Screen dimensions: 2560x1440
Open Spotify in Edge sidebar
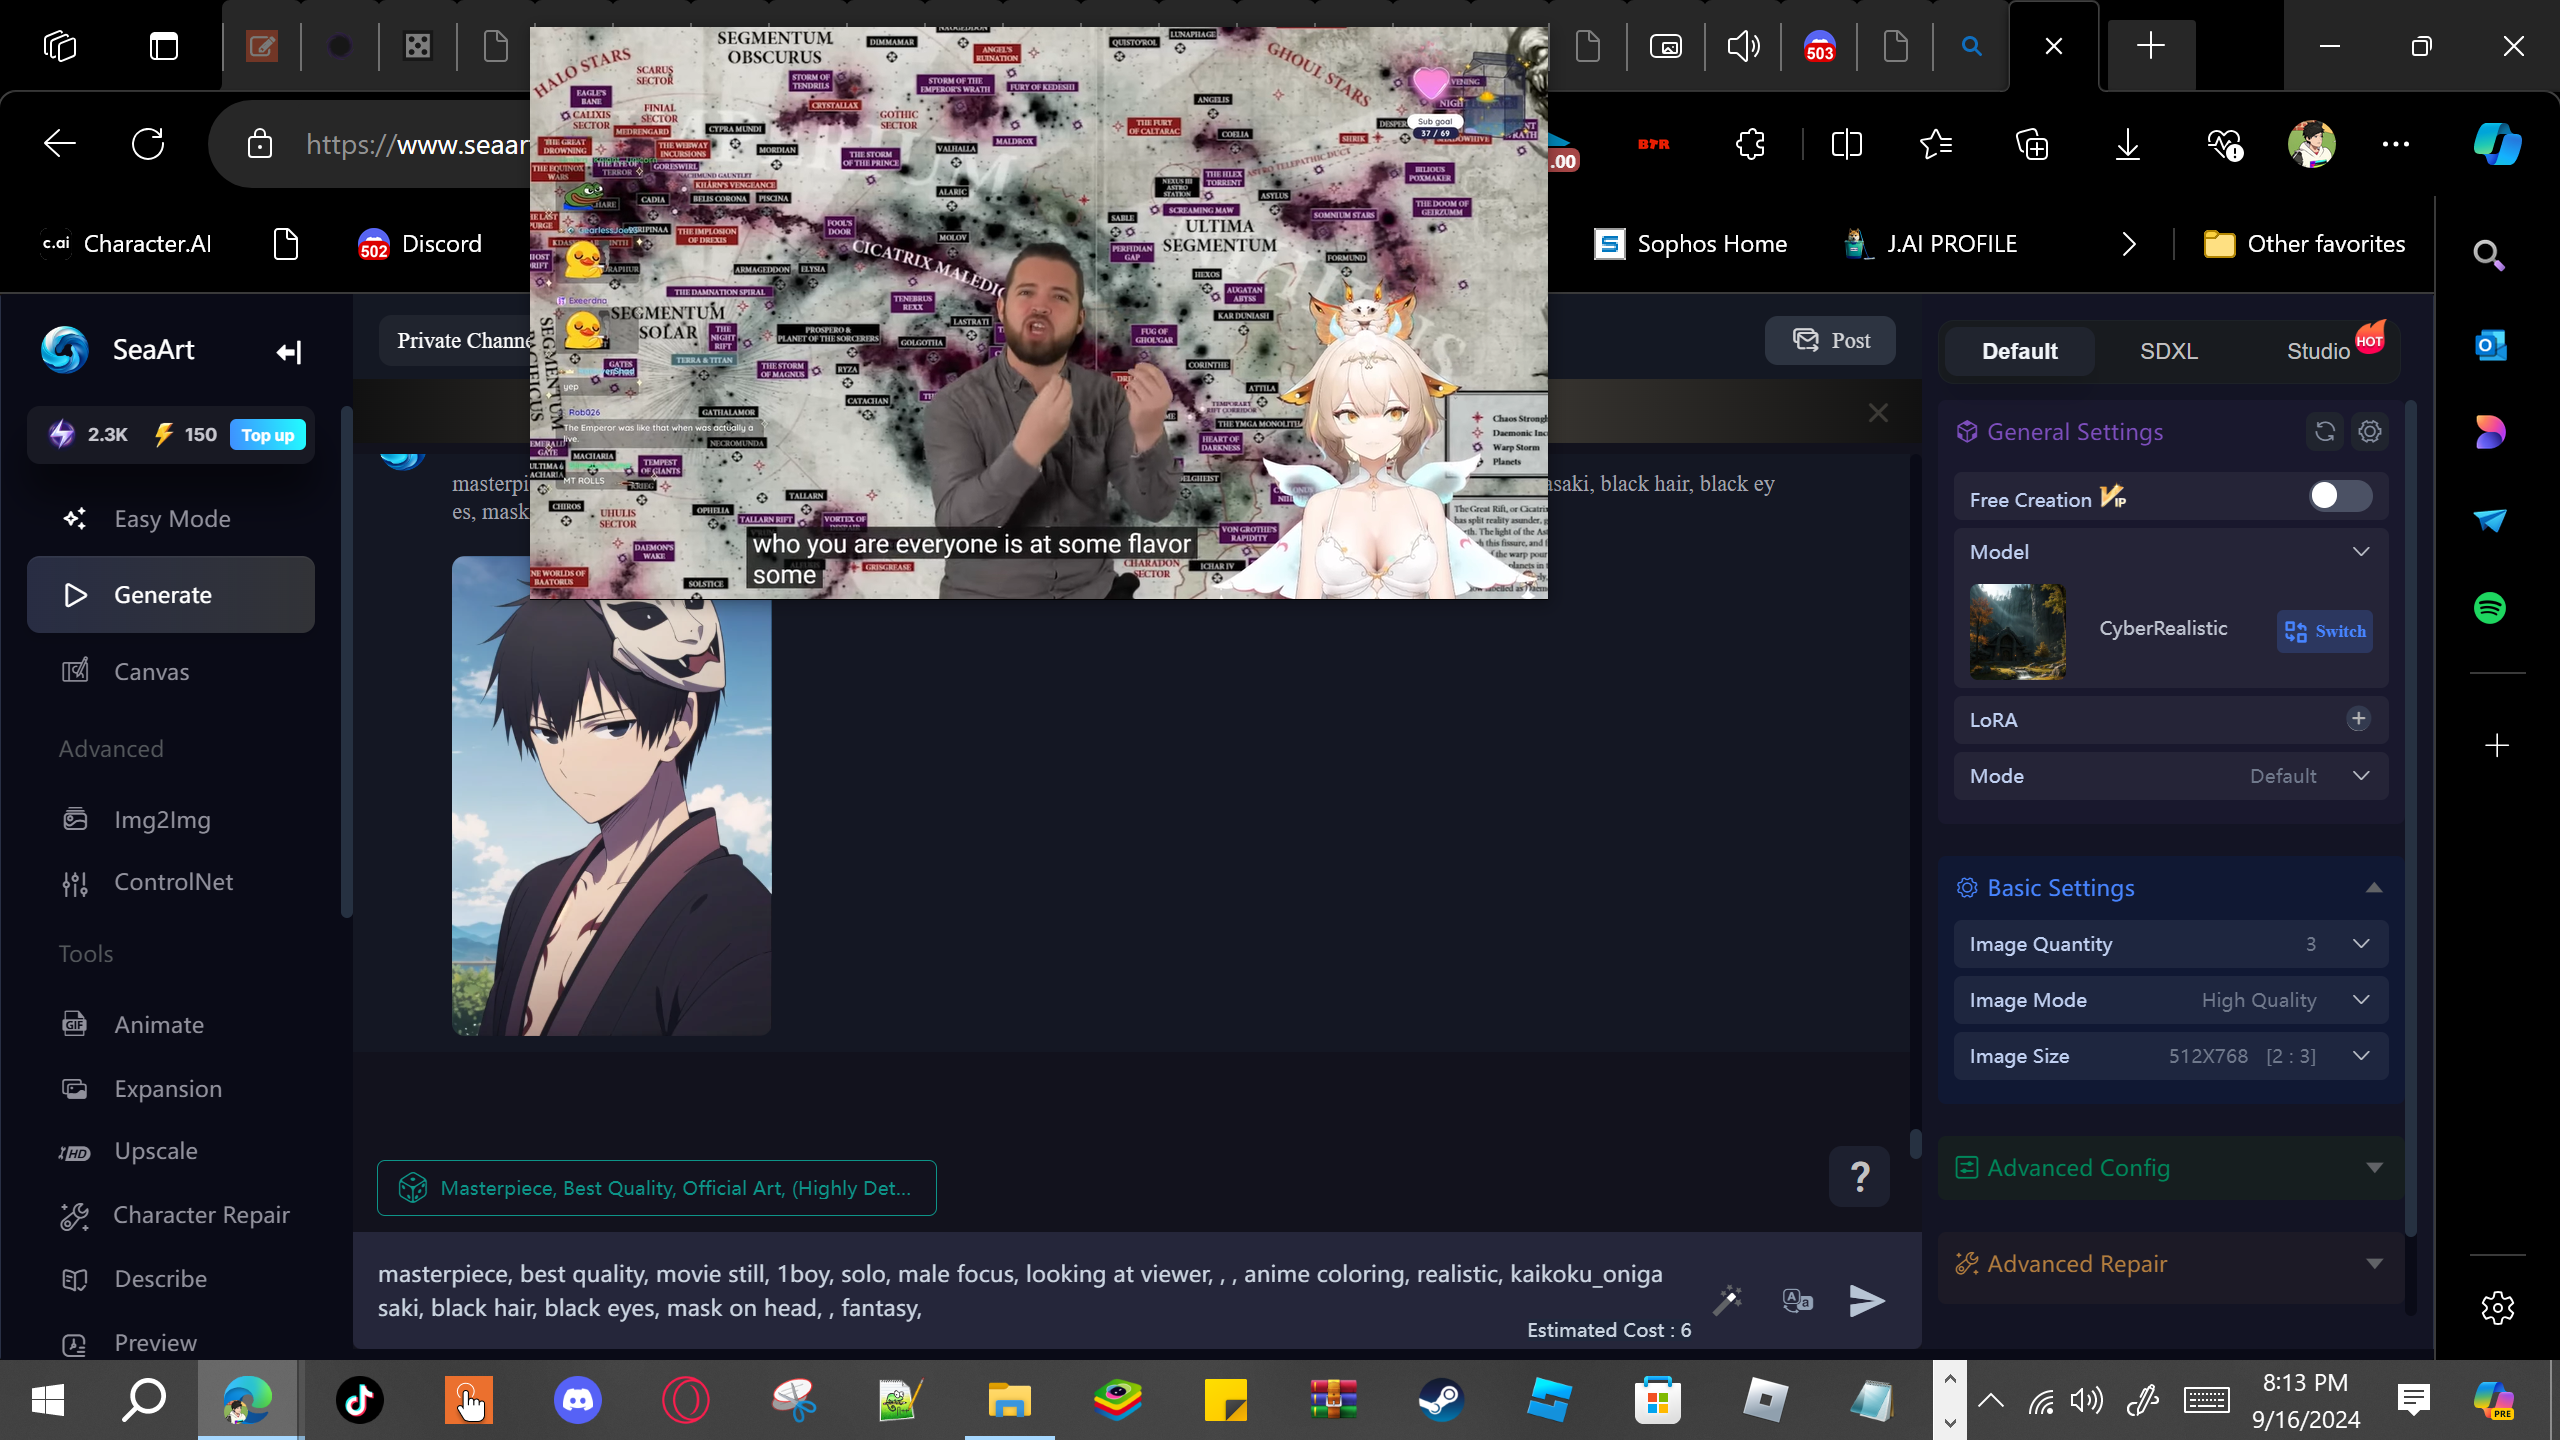[x=2490, y=608]
